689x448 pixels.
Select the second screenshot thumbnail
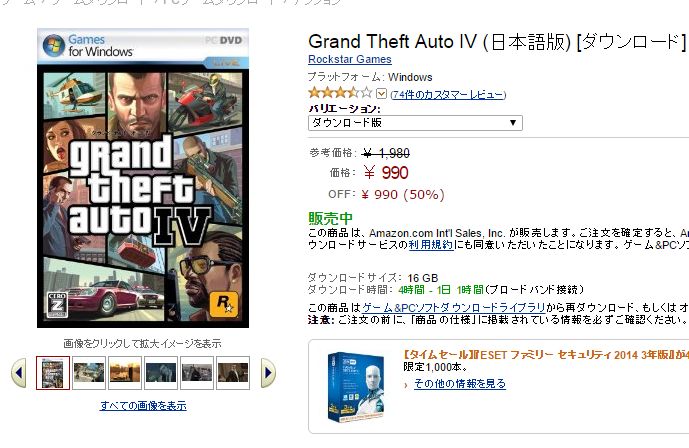[89, 372]
